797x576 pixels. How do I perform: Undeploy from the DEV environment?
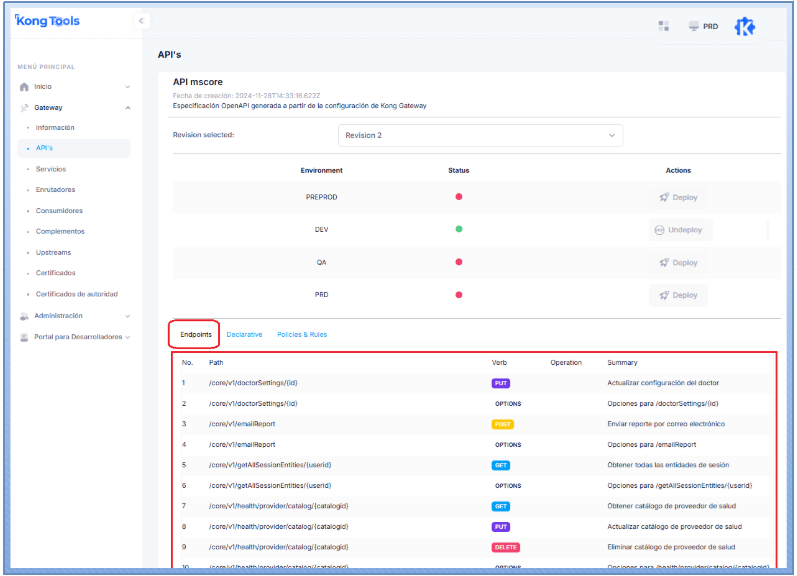click(x=678, y=230)
